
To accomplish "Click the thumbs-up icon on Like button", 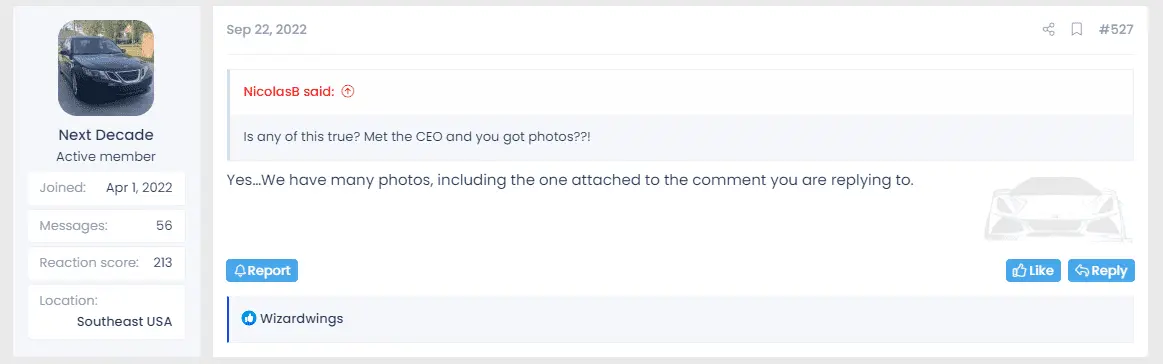I will coord(1020,271).
